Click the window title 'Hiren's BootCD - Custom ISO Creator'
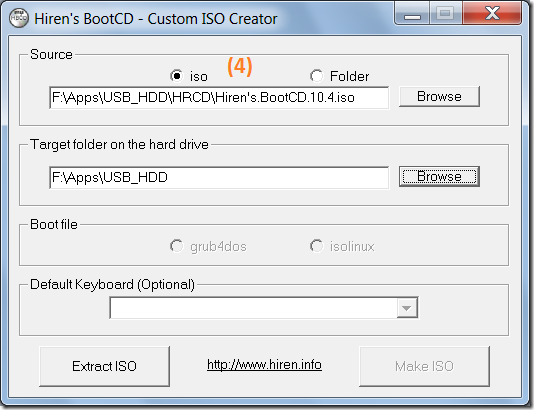This screenshot has width=534, height=410. (x=156, y=19)
